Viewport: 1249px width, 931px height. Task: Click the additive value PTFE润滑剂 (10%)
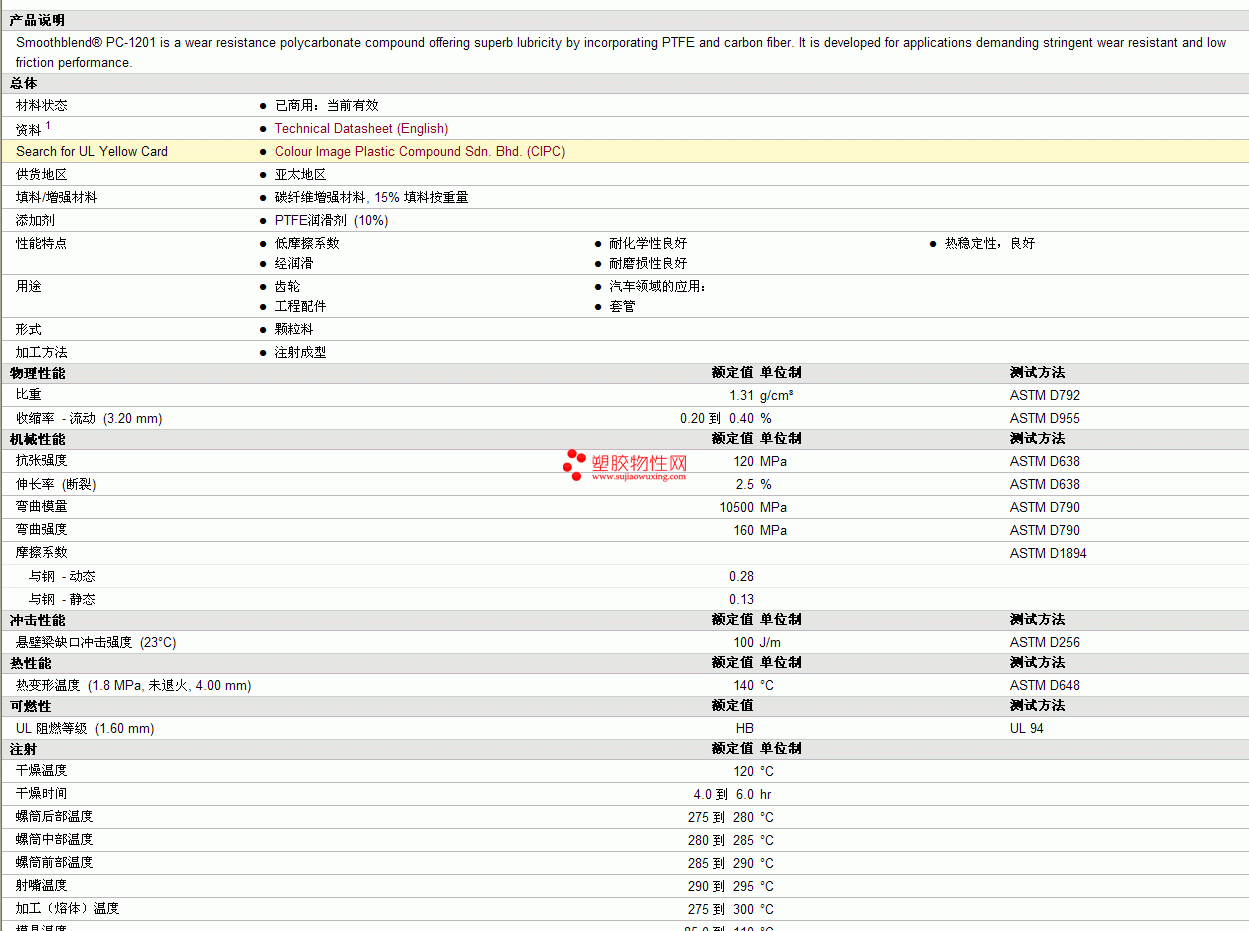tap(331, 220)
